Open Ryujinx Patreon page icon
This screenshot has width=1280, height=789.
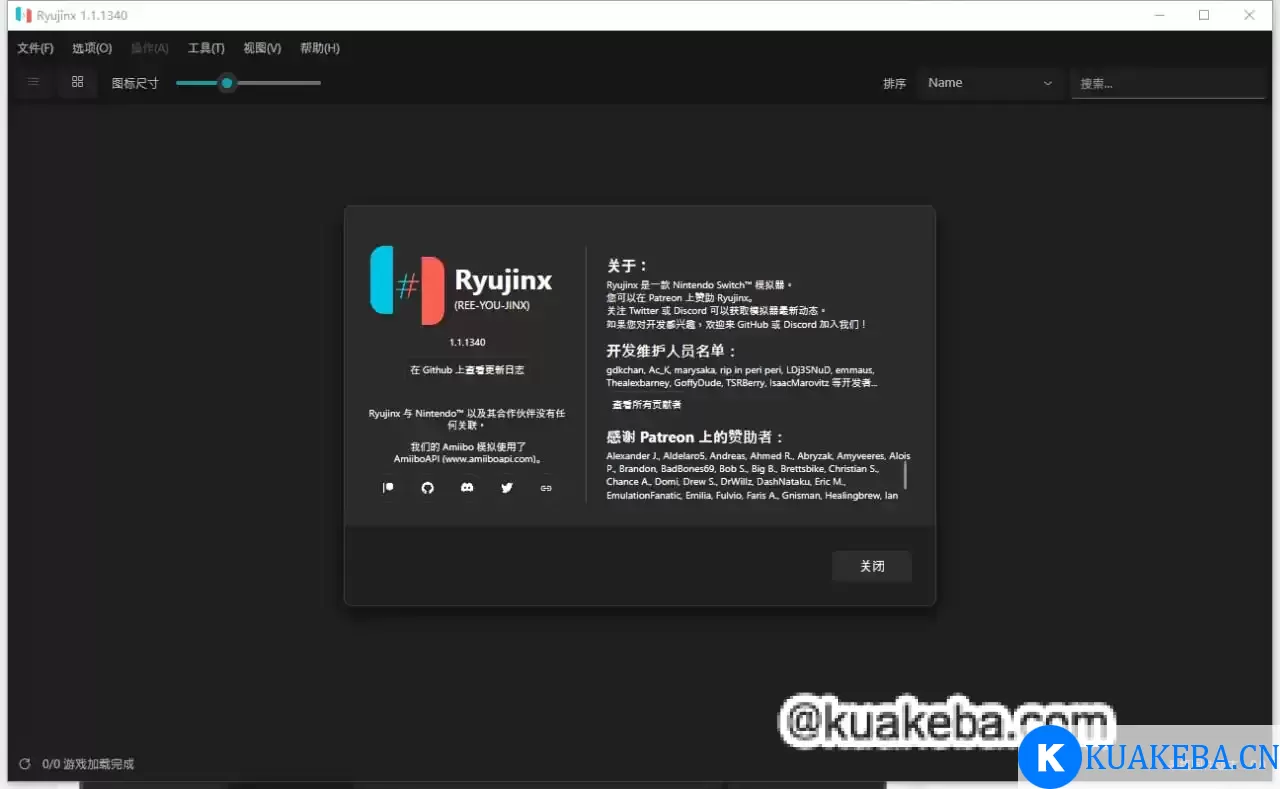pos(388,488)
